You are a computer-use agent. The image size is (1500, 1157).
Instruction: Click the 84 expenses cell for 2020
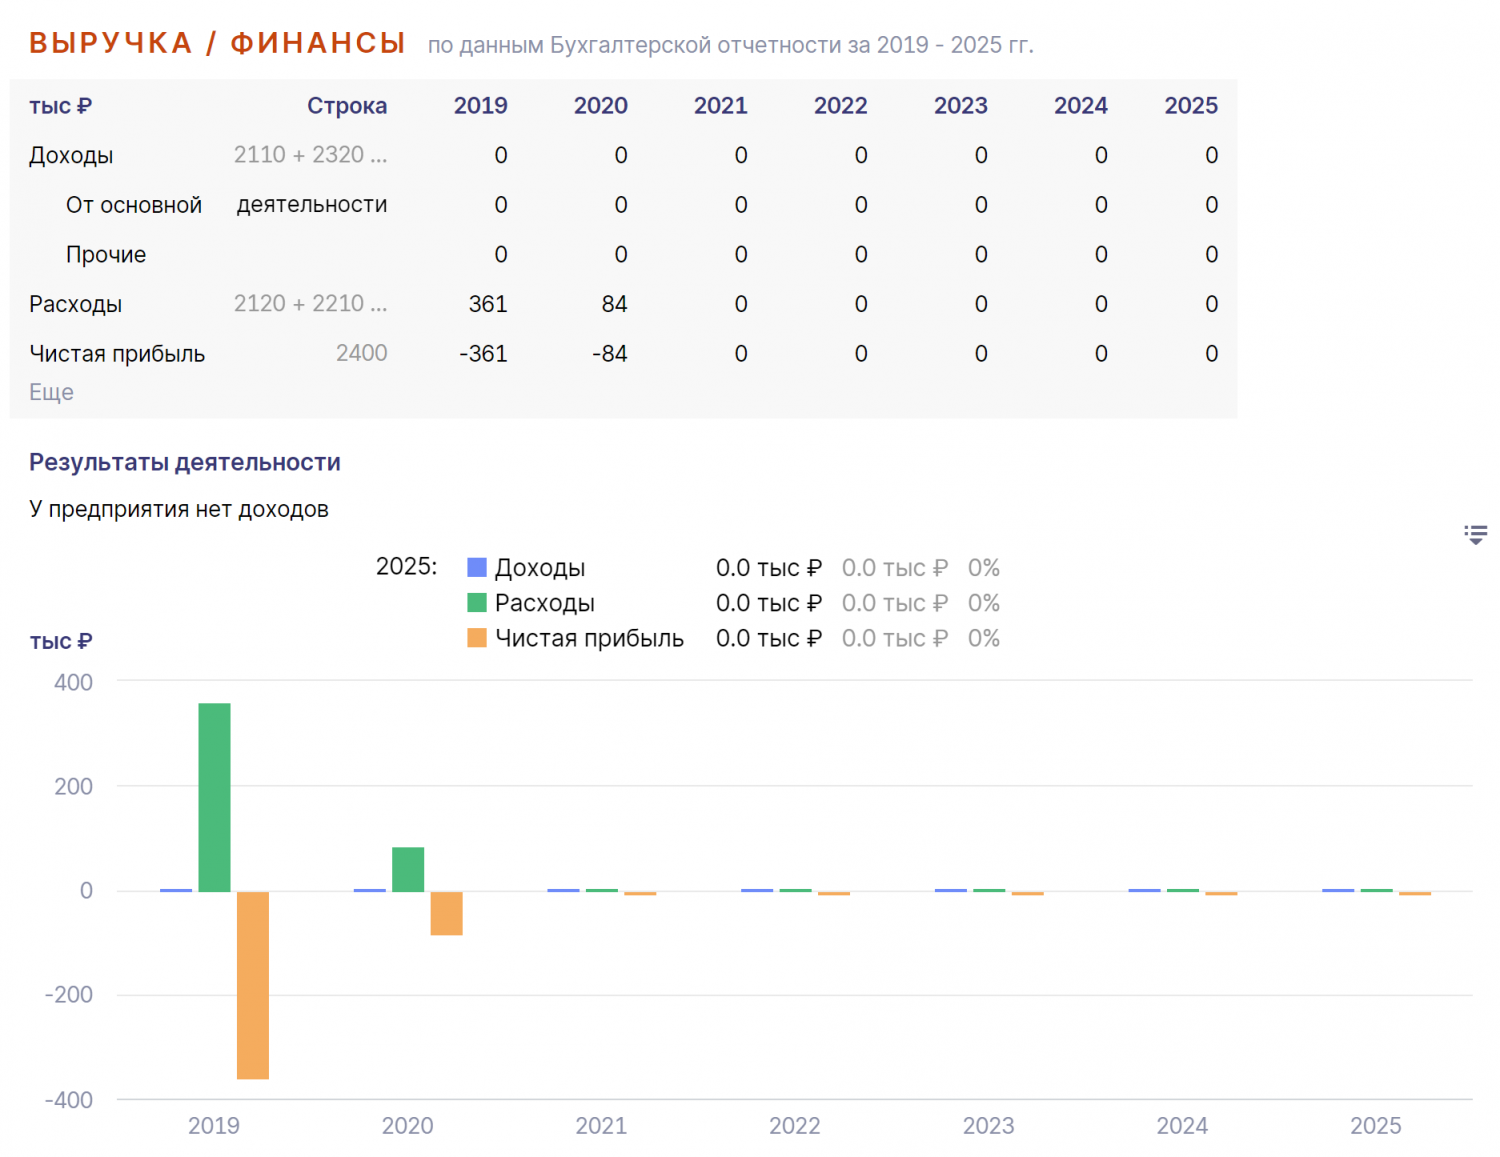tap(614, 304)
